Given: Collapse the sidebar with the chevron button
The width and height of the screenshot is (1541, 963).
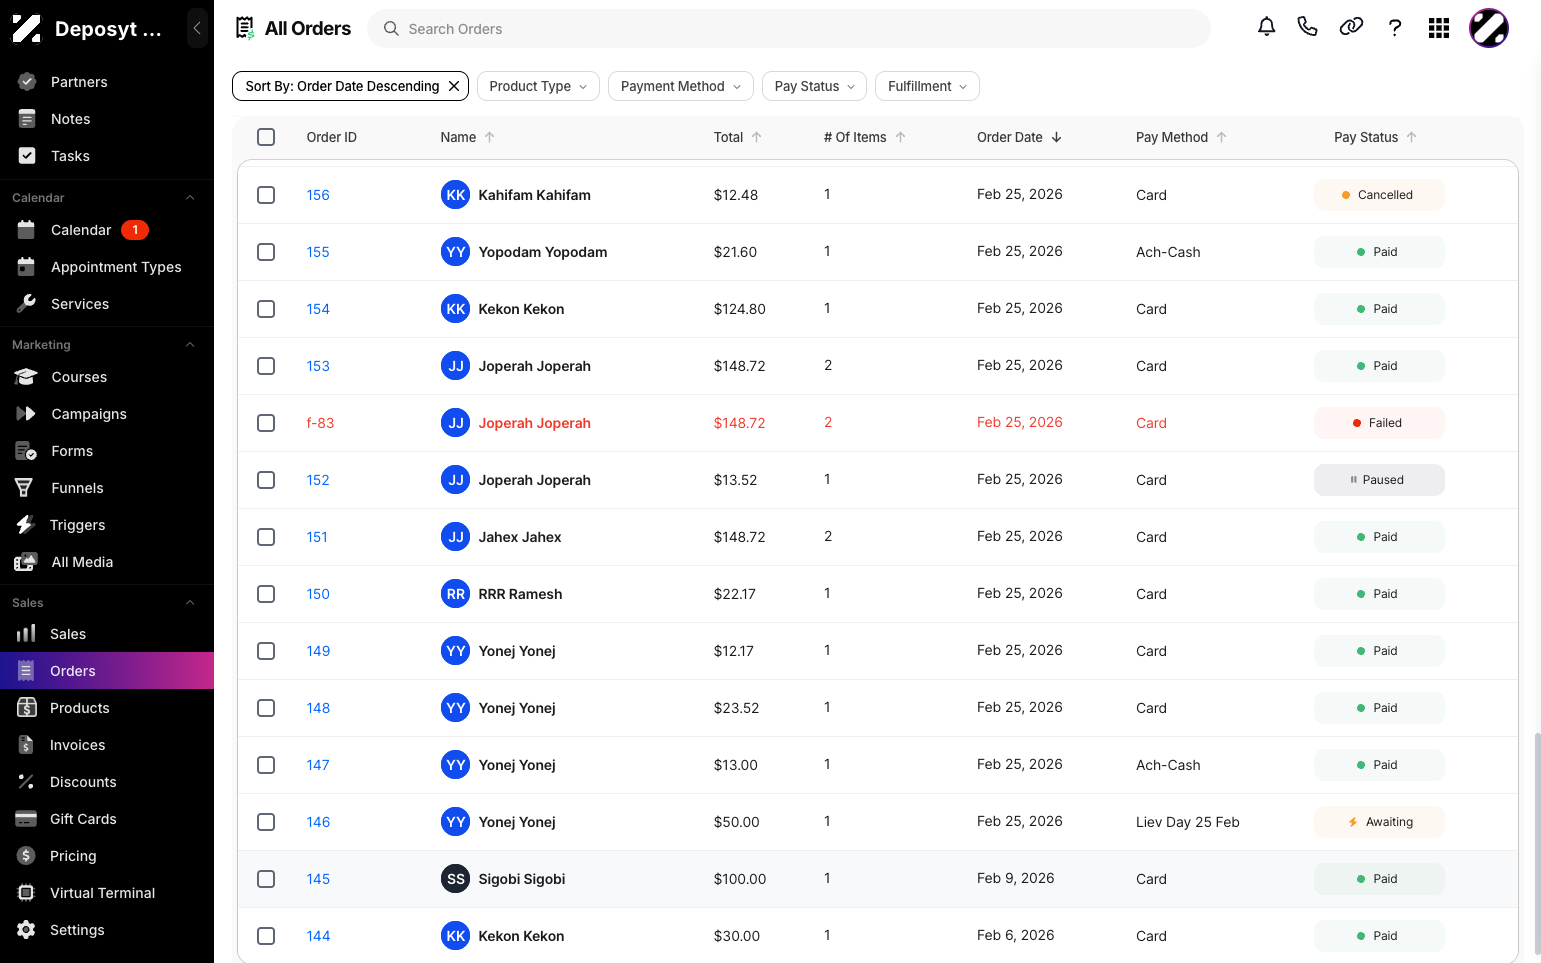Looking at the screenshot, I should pyautogui.click(x=197, y=28).
